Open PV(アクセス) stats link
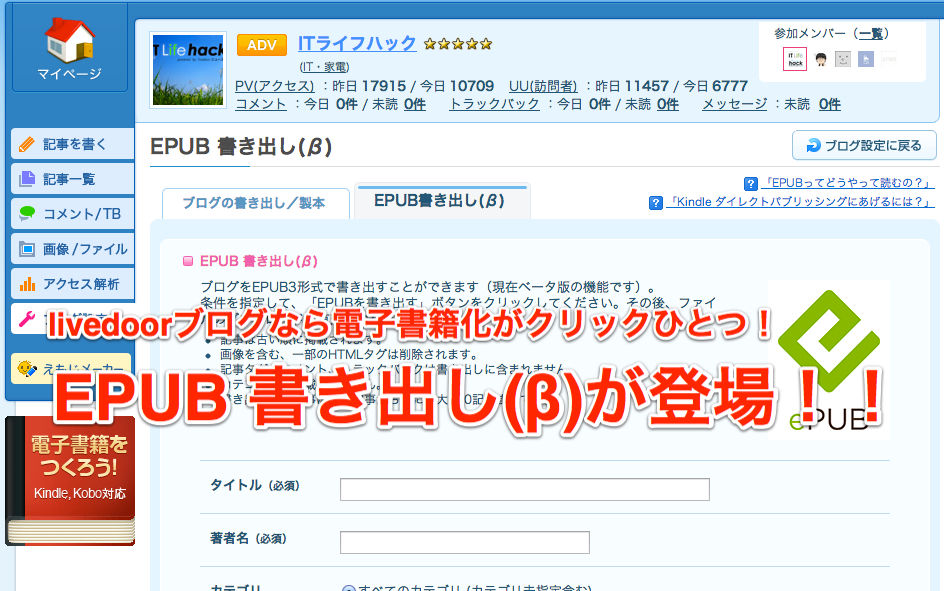The height and width of the screenshot is (591, 944). click(275, 86)
